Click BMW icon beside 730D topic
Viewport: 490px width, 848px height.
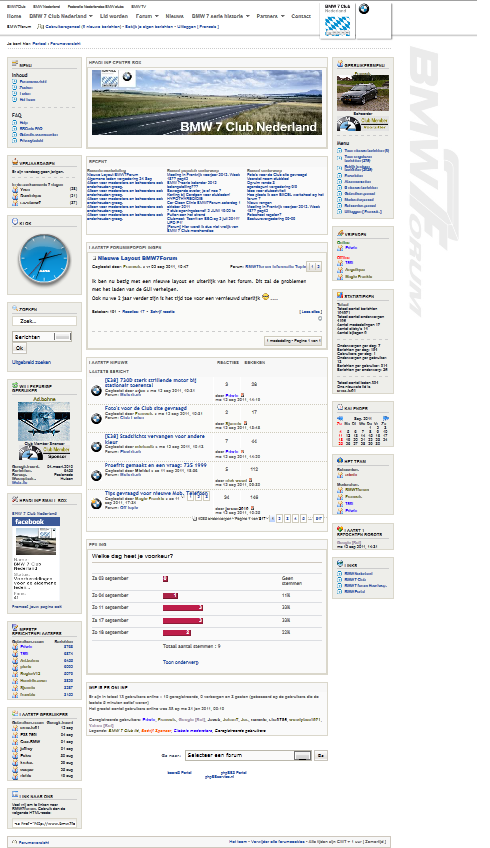coord(96,390)
